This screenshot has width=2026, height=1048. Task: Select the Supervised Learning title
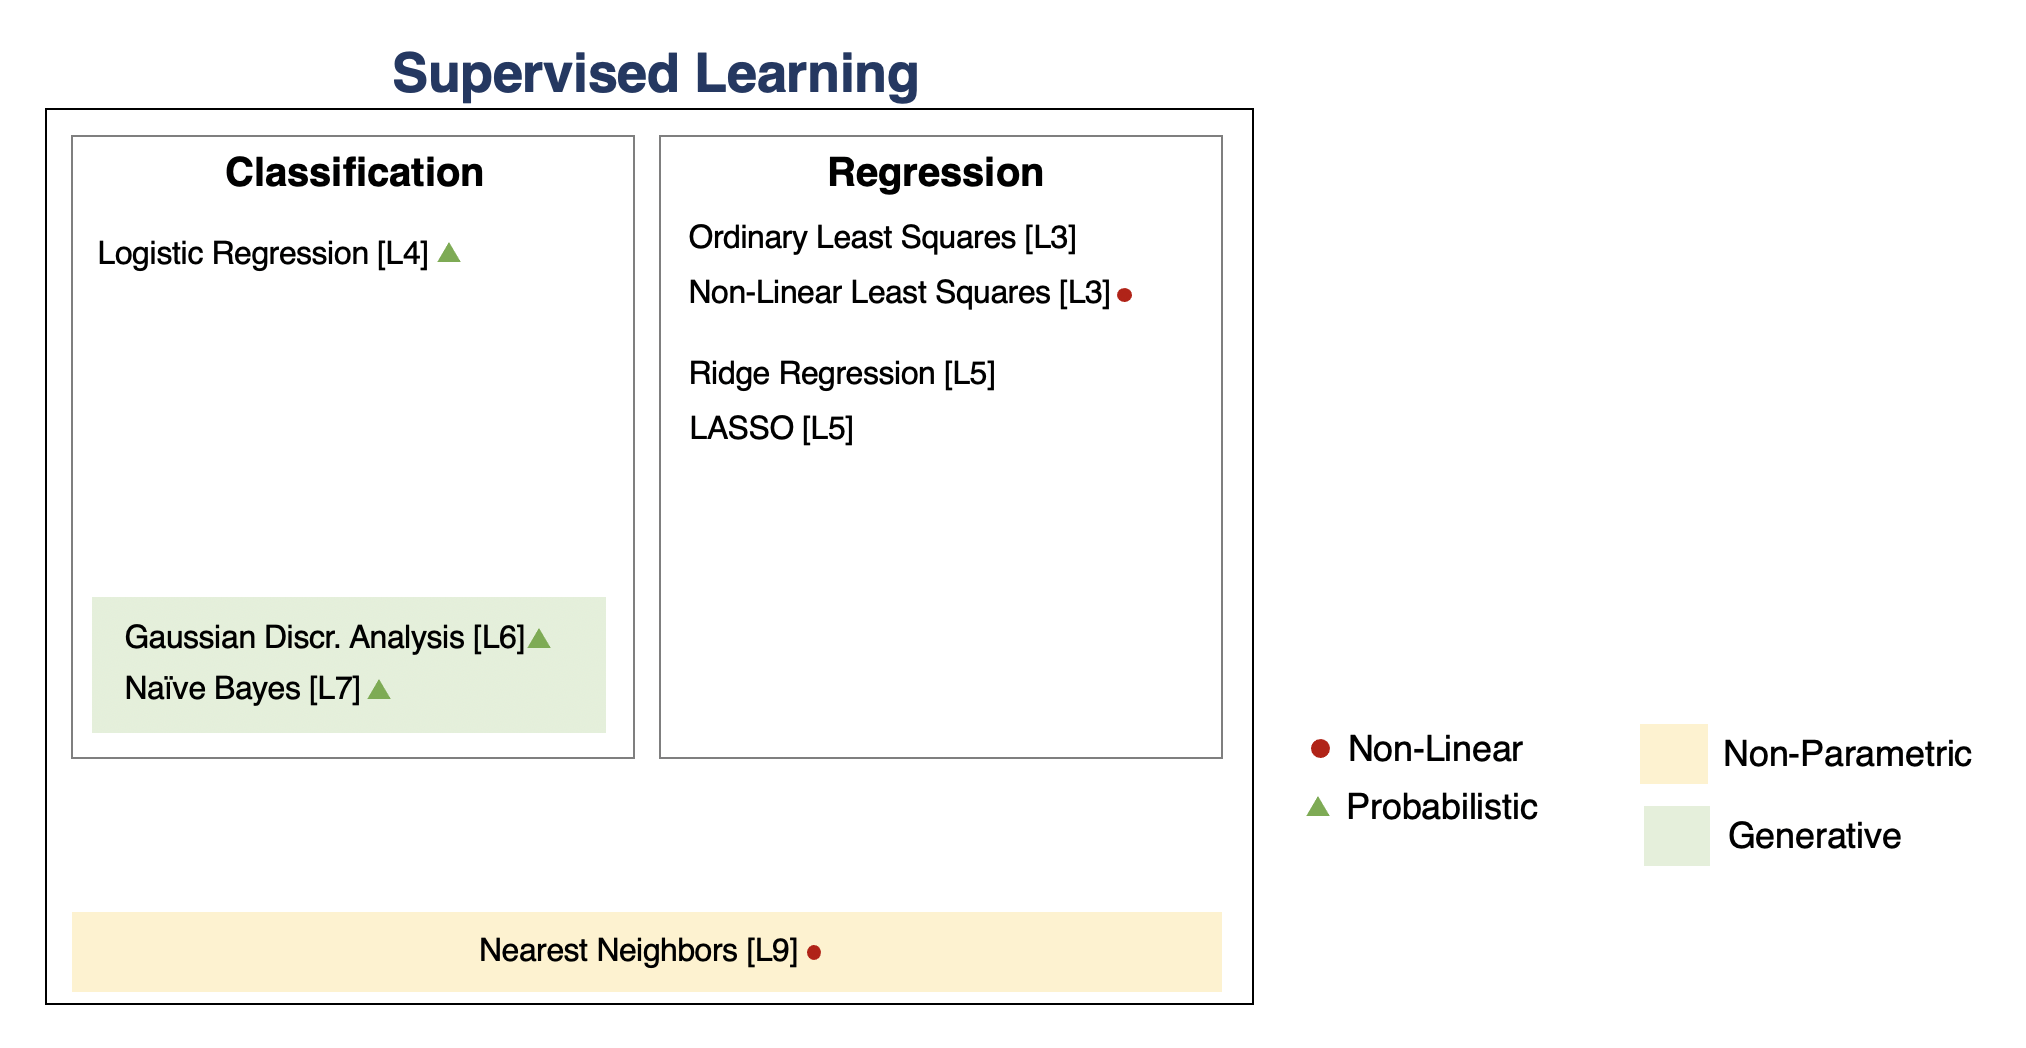point(655,74)
